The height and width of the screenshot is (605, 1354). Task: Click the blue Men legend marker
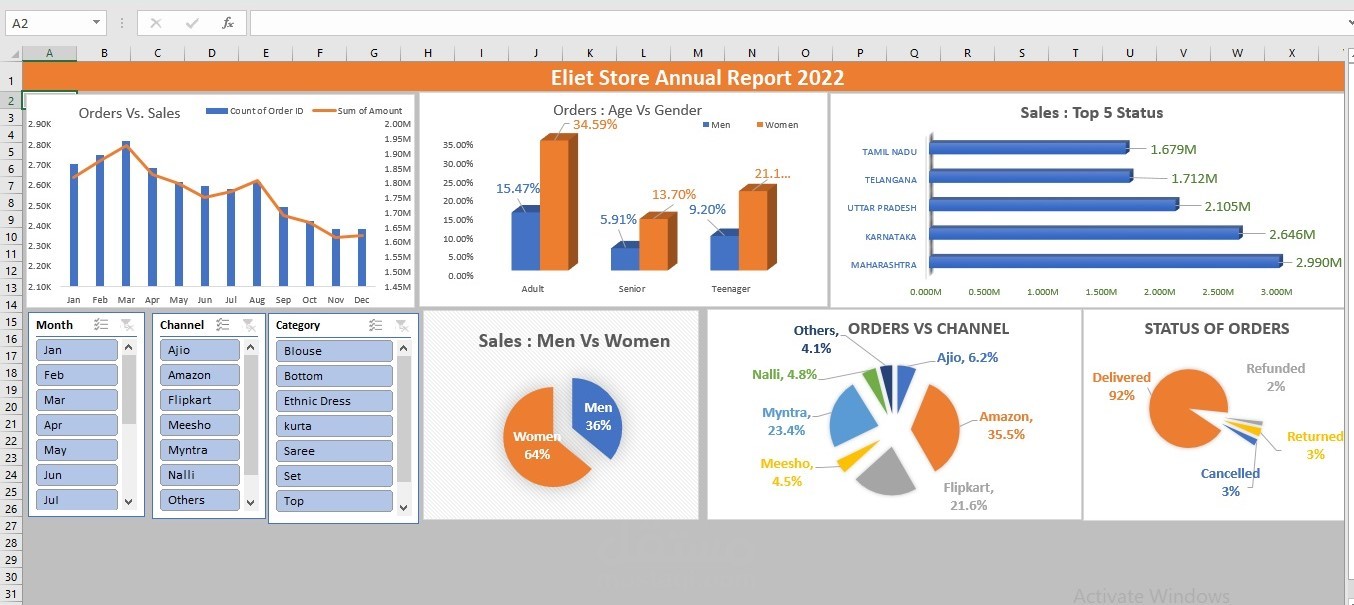click(706, 125)
